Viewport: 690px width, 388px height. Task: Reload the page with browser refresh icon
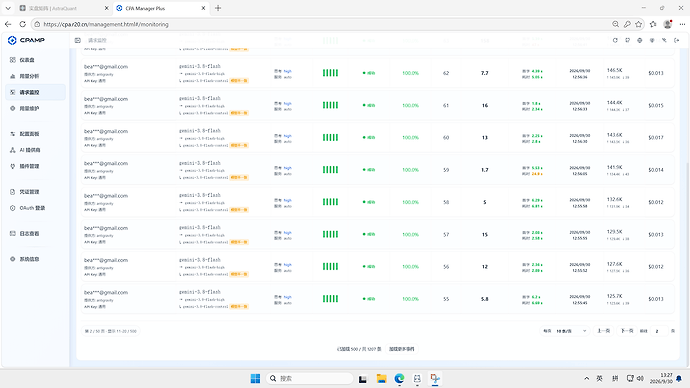(22, 24)
